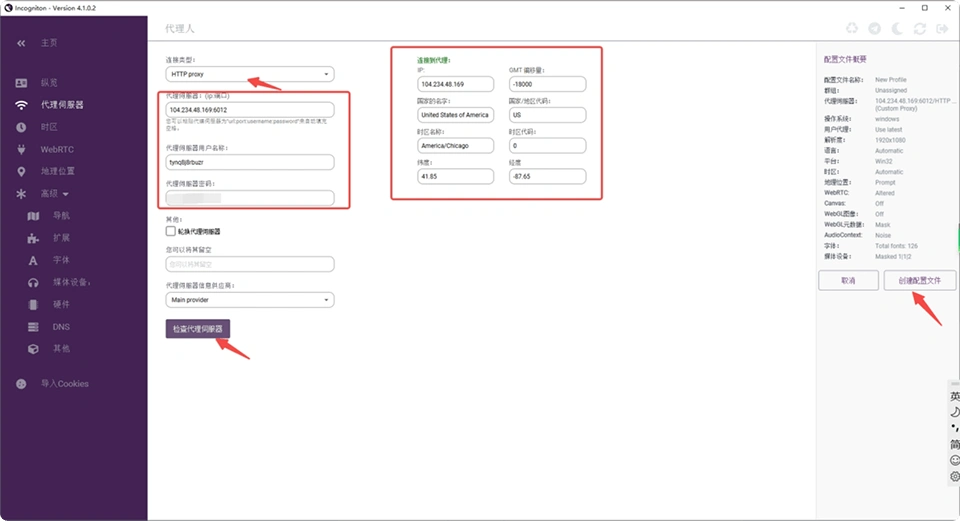Screen dimensions: 960x521
Task: Click the 检查代理伺服器 button
Action: [198, 328]
